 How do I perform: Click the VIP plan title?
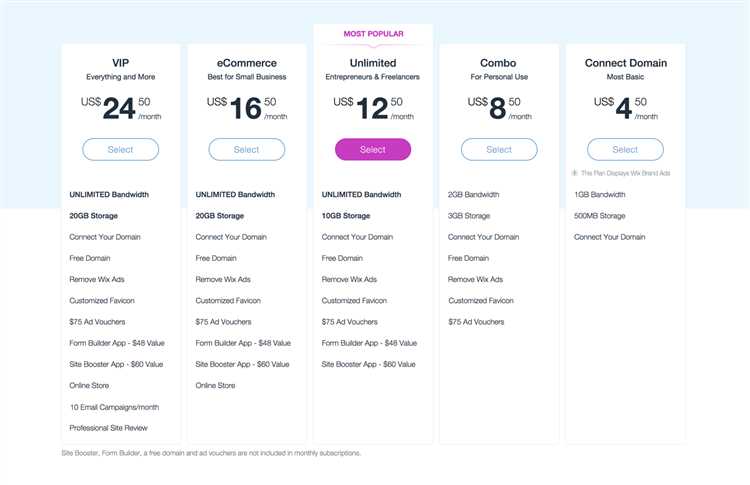click(121, 63)
